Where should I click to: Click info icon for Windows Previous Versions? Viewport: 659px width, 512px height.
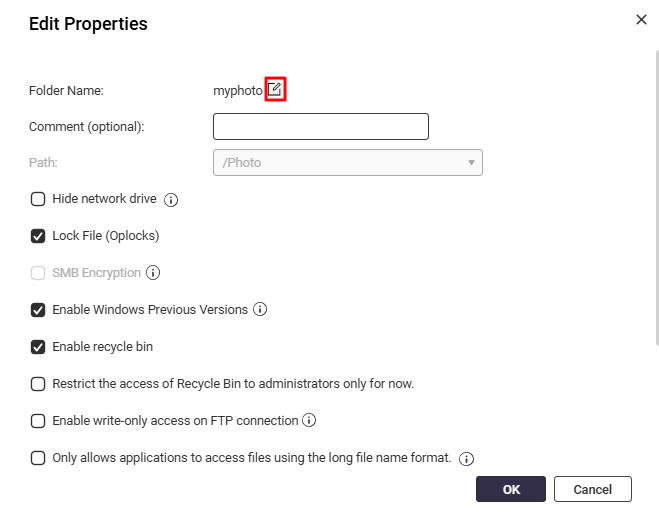[x=260, y=310]
